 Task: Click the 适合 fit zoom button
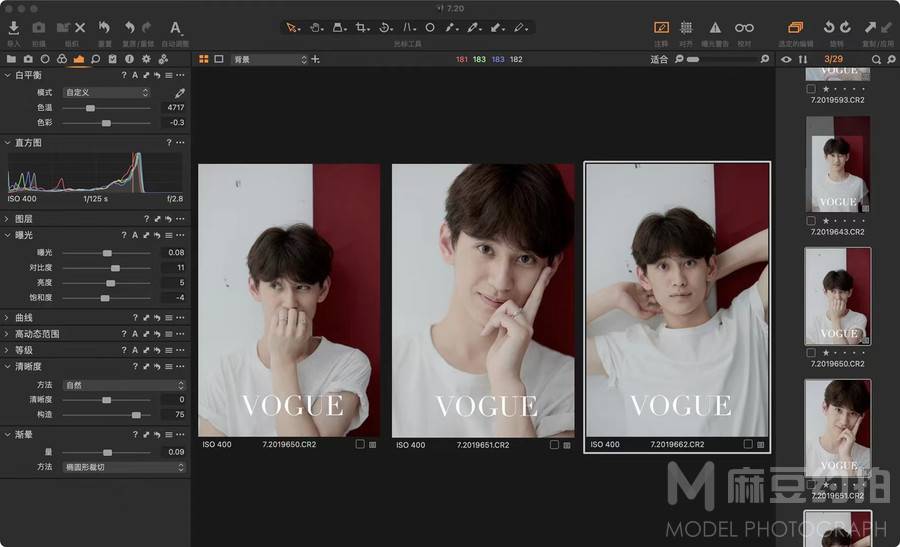coord(659,59)
